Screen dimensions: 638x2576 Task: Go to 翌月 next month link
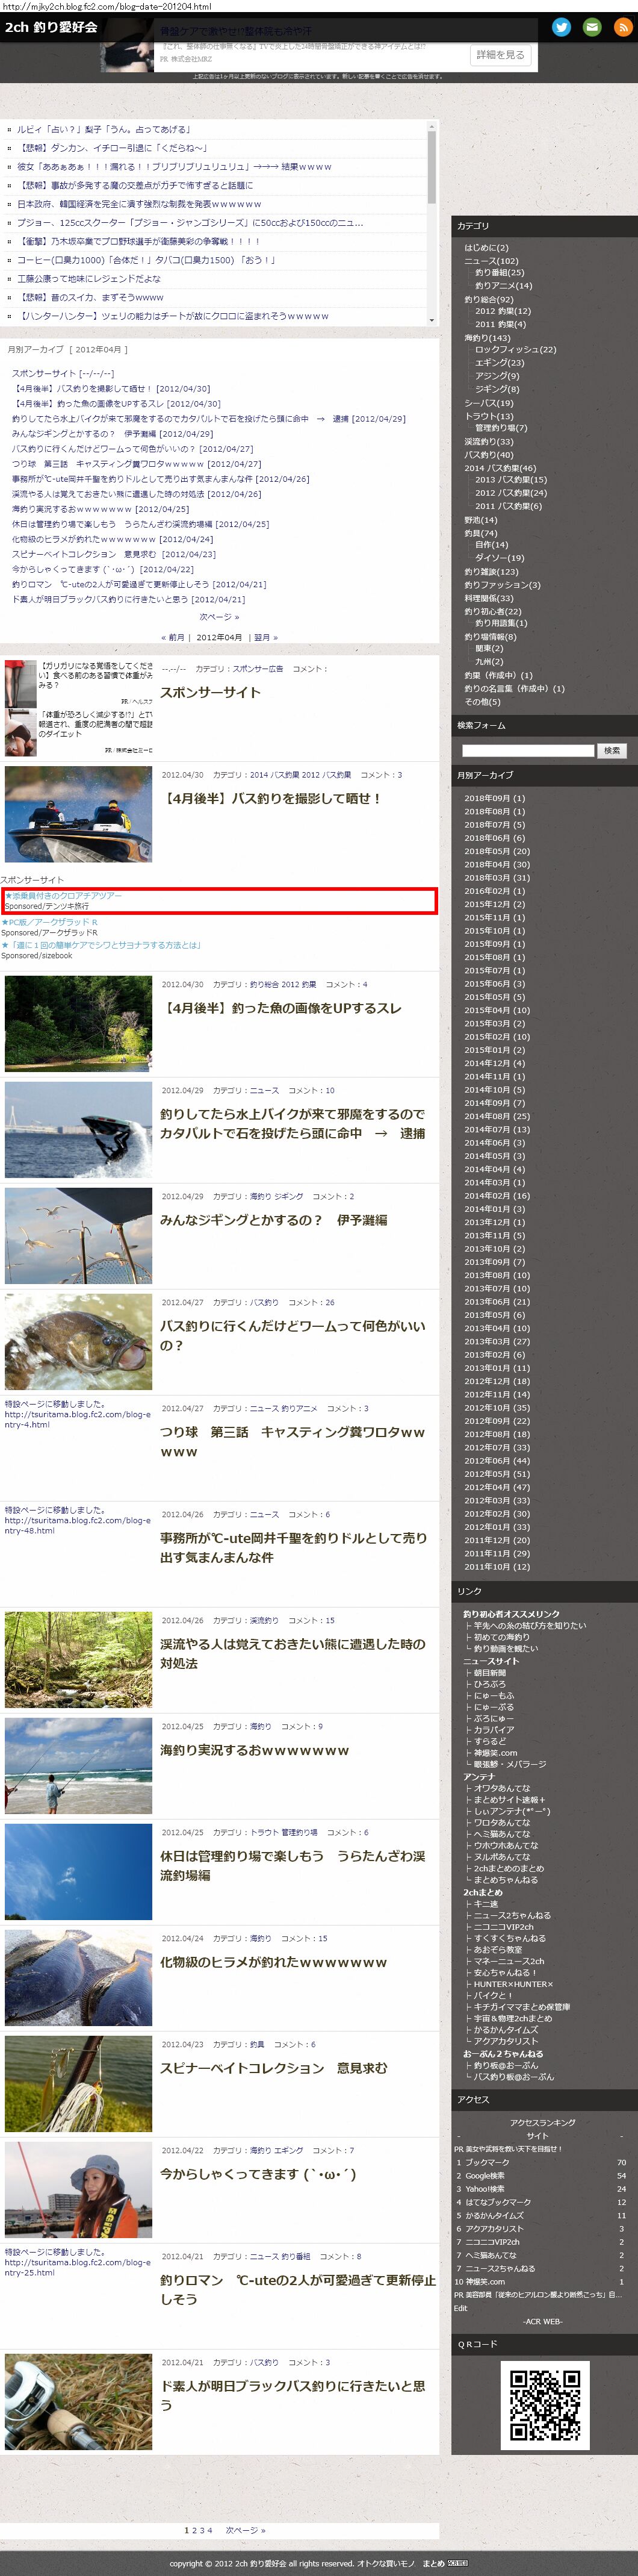[265, 637]
